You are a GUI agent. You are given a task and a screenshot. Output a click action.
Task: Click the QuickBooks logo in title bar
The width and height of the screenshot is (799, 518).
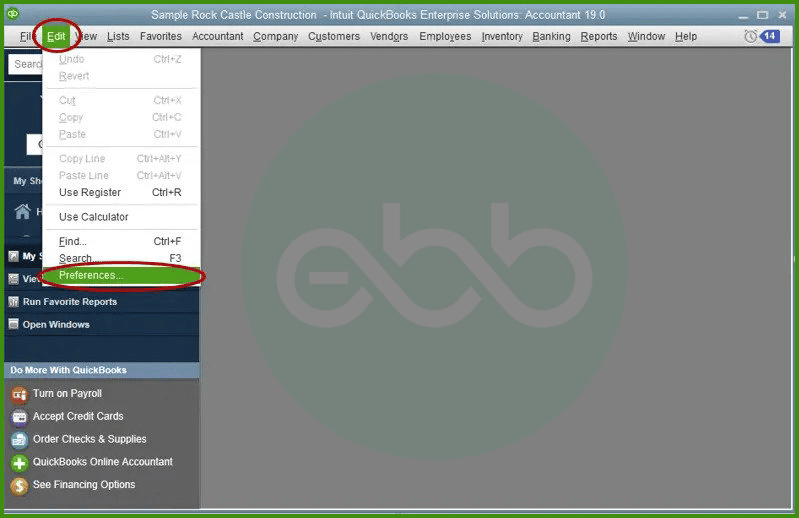click(x=13, y=14)
